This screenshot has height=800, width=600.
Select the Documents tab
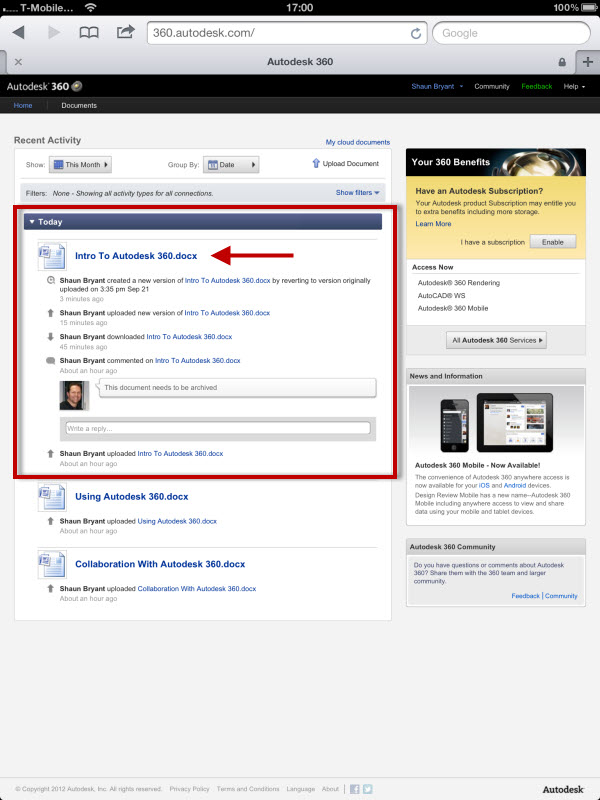[79, 105]
